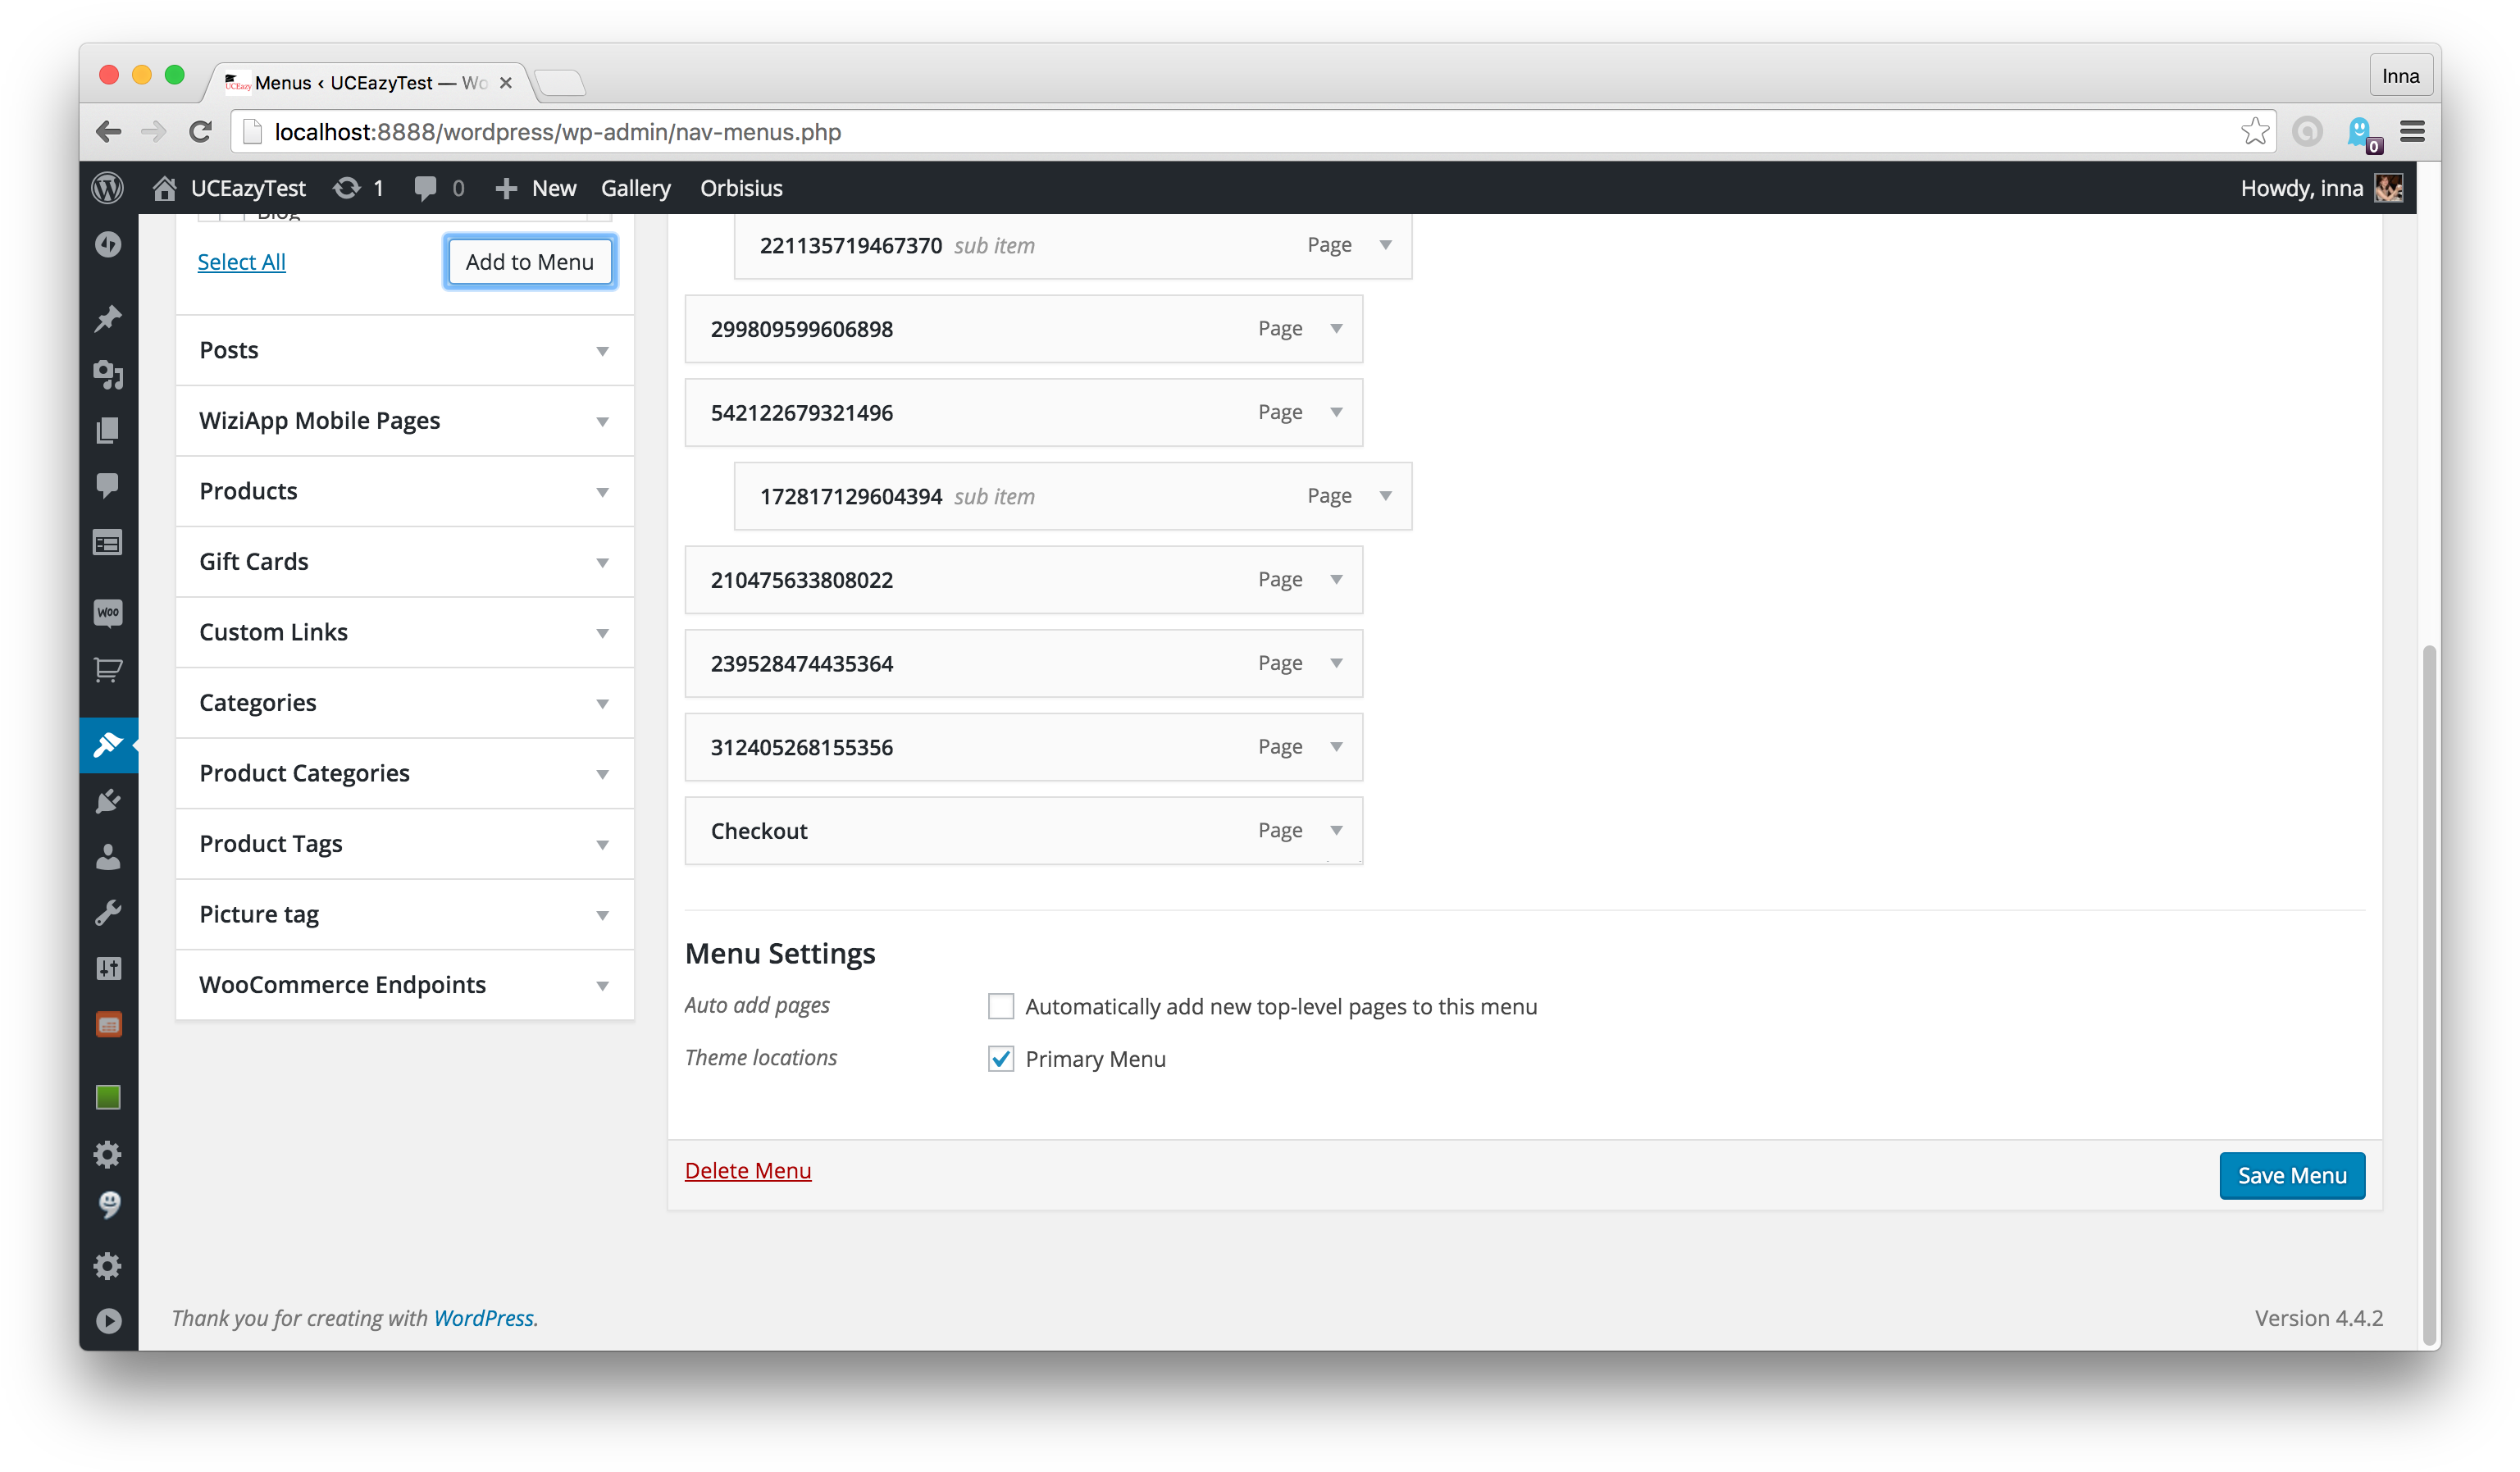Click Orbisius in the top admin bar
The image size is (2520, 1472).
point(741,188)
